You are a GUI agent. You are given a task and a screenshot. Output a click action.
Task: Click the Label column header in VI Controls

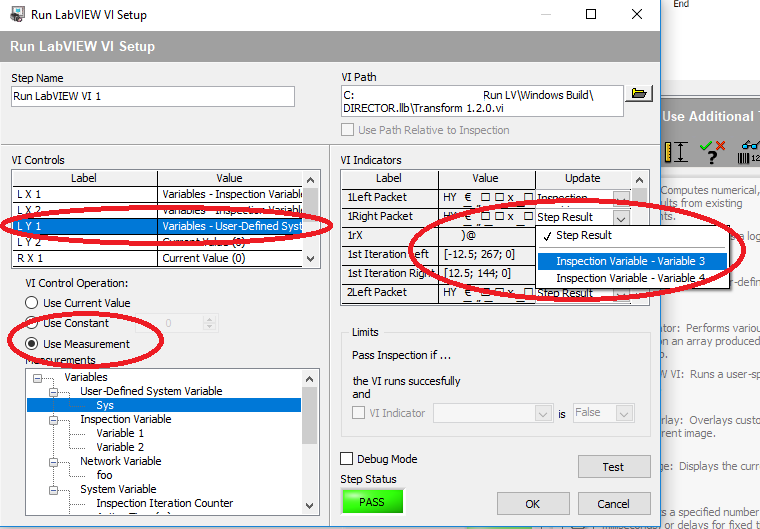84,178
